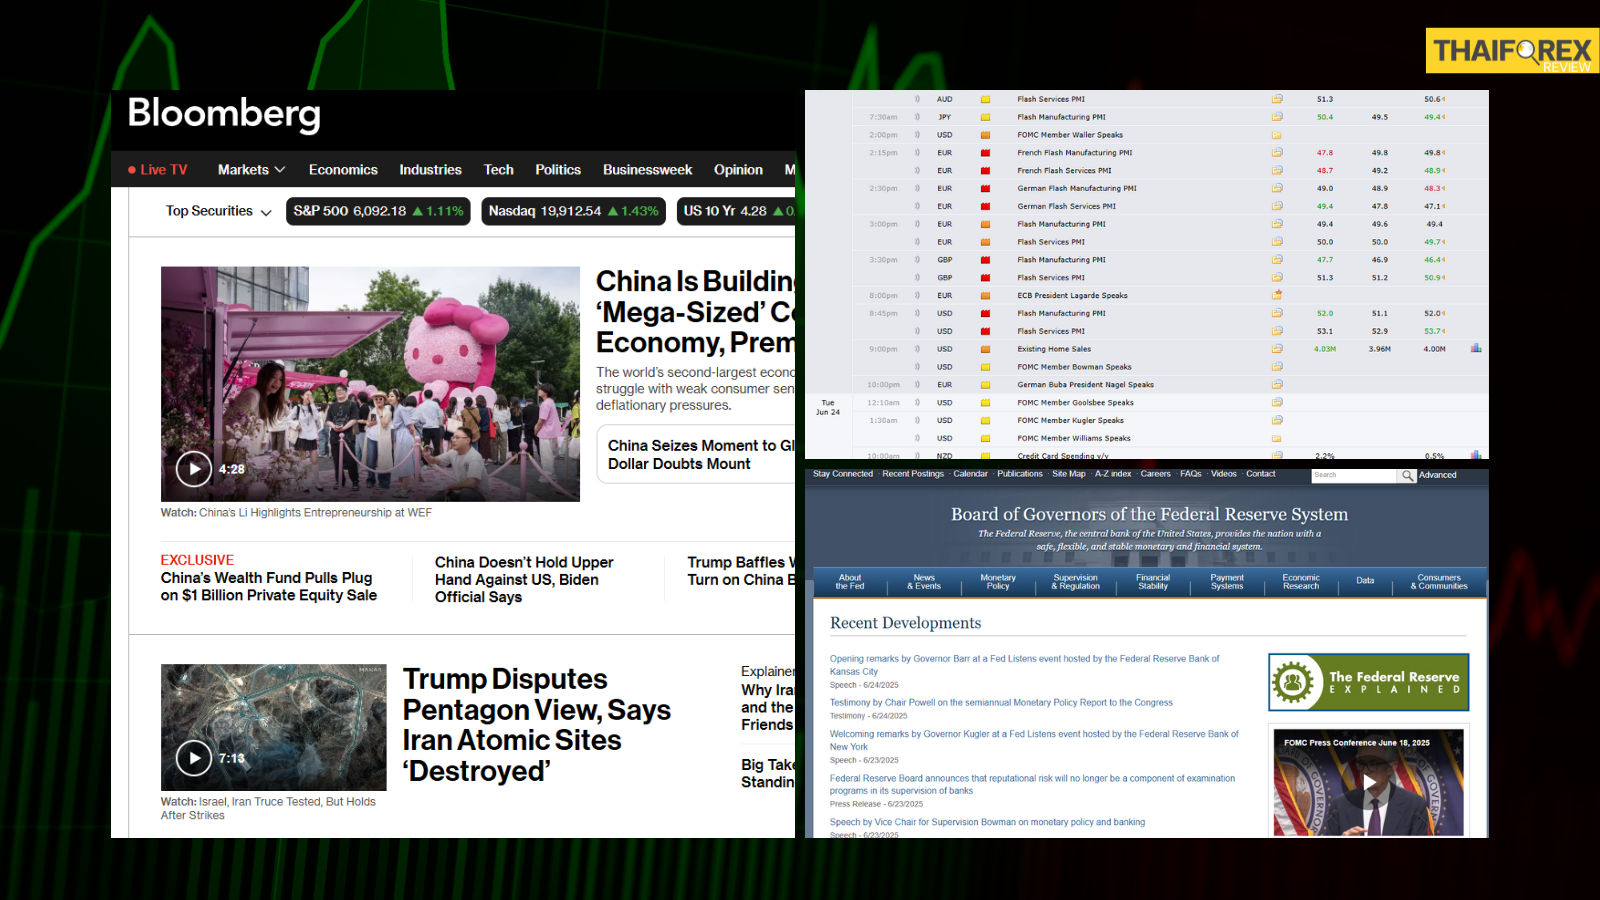The image size is (1600, 900).
Task: Click the Federal Reserve search magnifier icon
Action: 1407,475
